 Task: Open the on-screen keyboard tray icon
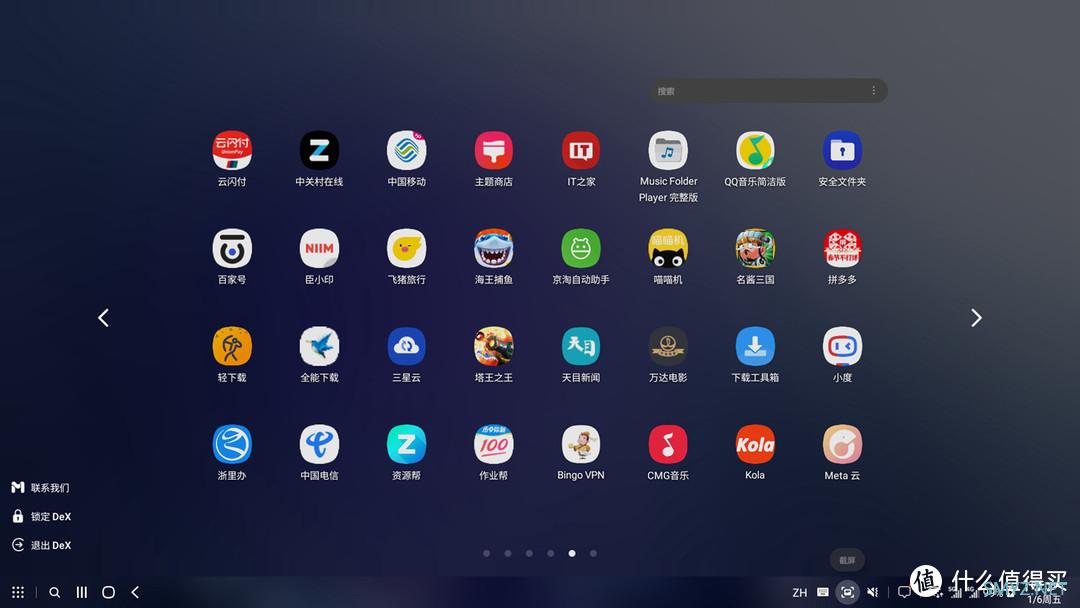[822, 592]
